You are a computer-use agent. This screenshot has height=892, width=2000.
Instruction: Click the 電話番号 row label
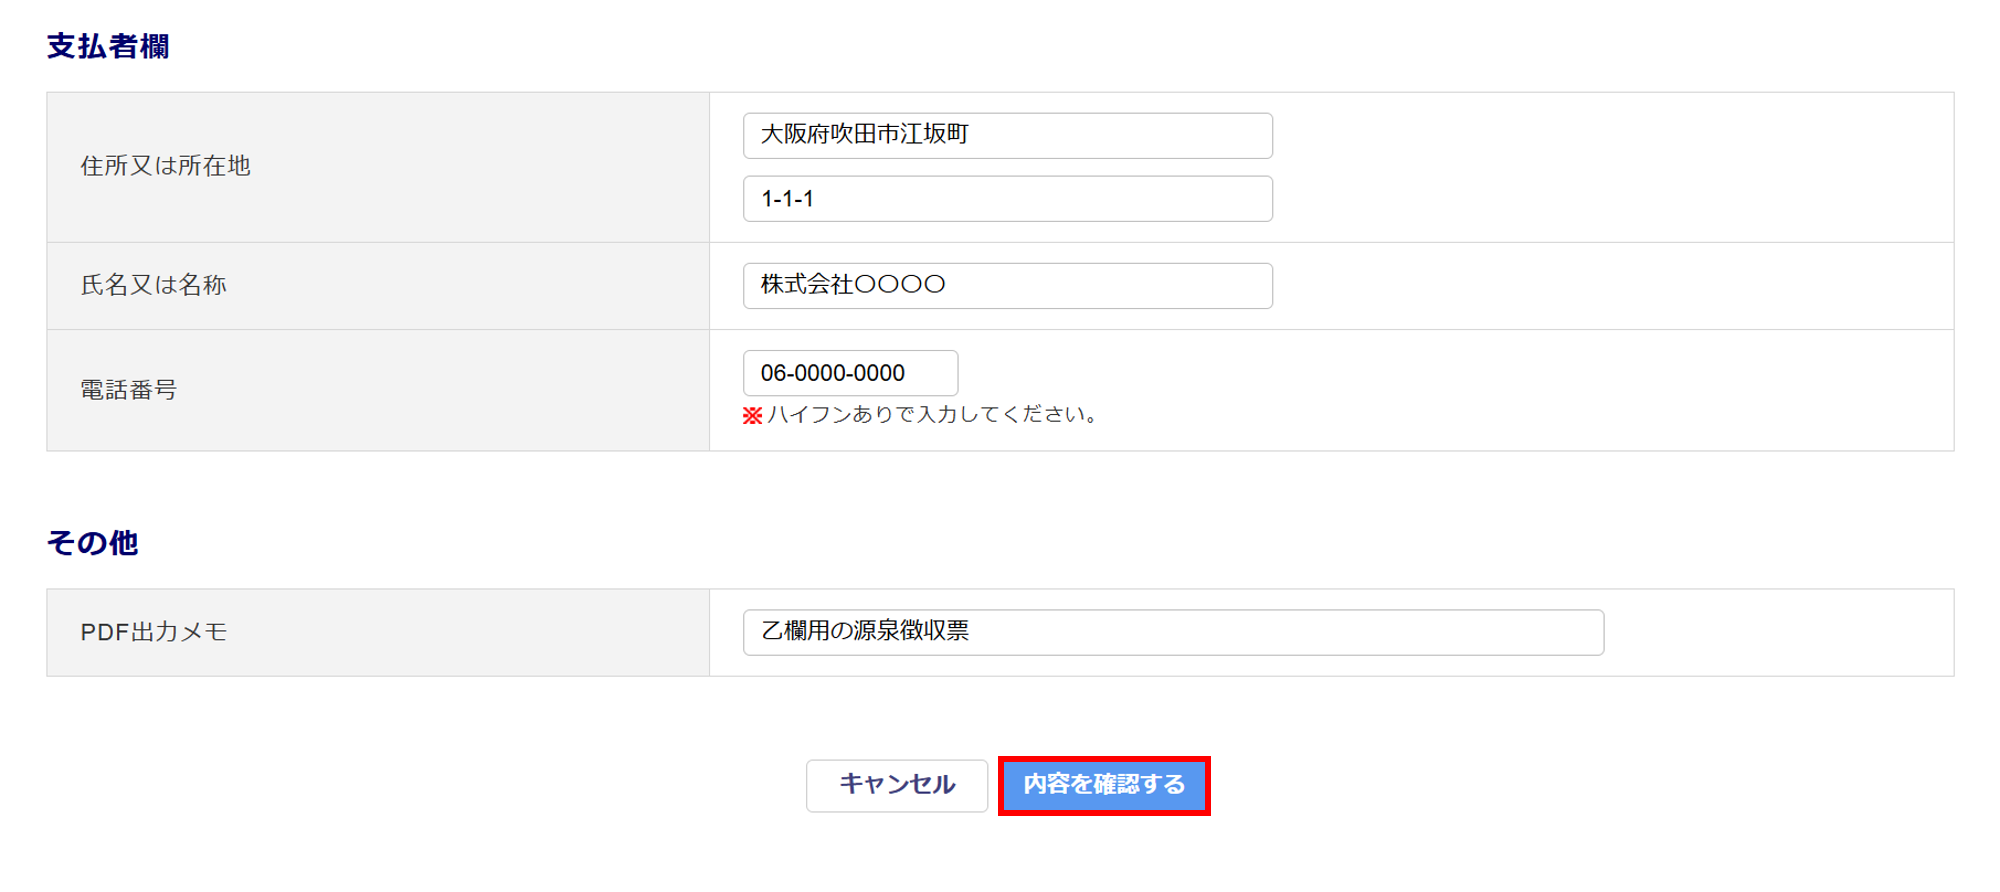tap(128, 390)
